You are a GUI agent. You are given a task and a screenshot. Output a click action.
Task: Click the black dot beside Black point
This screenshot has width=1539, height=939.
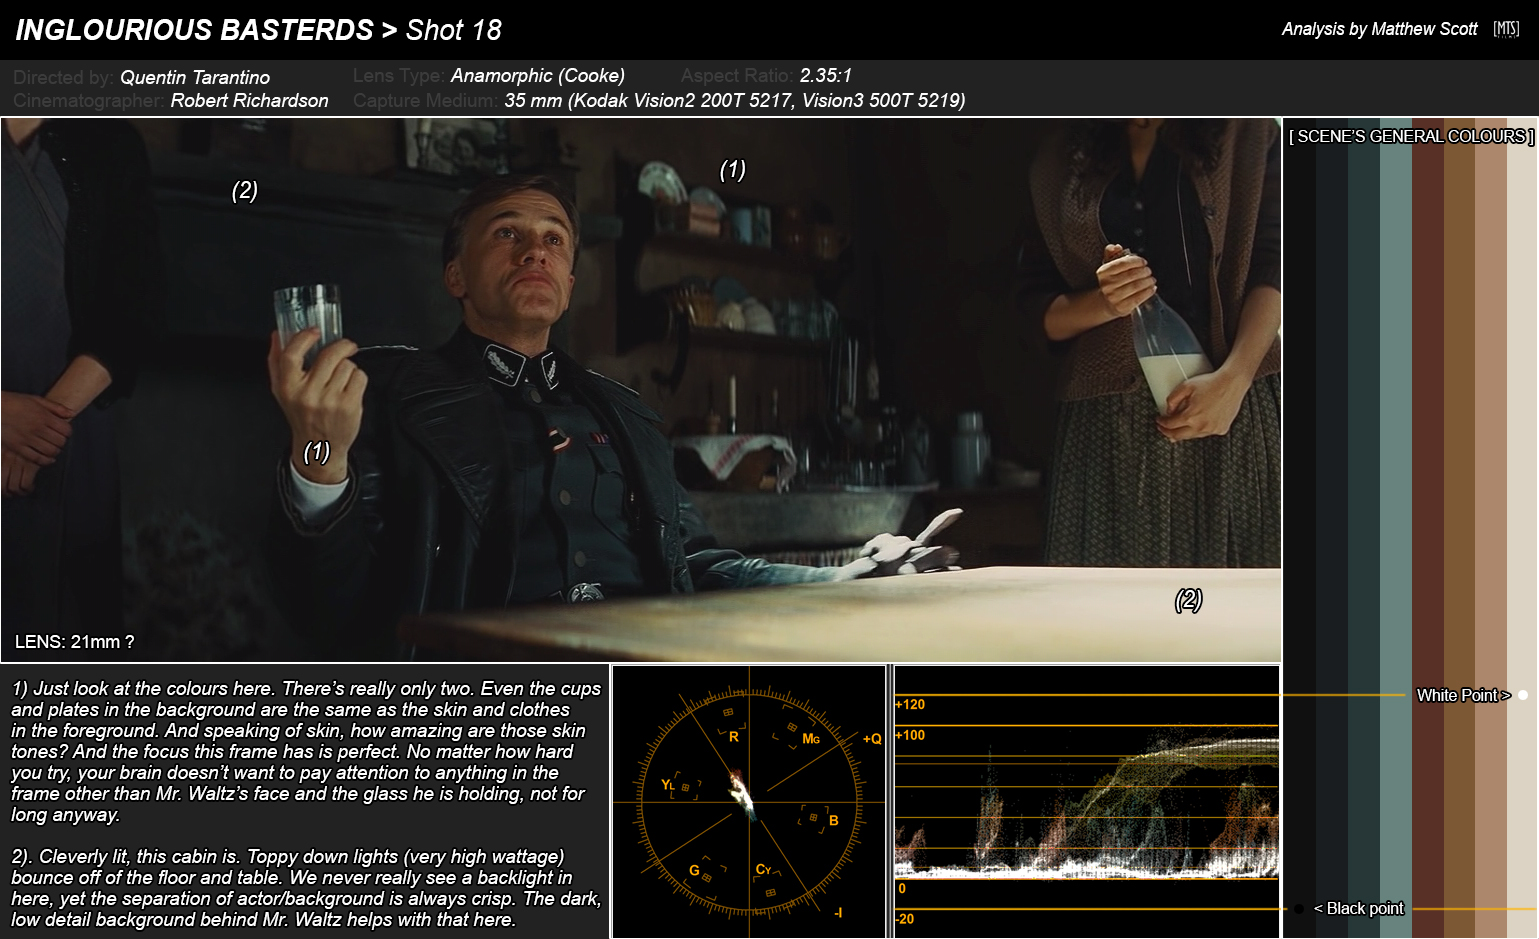pos(1298,909)
